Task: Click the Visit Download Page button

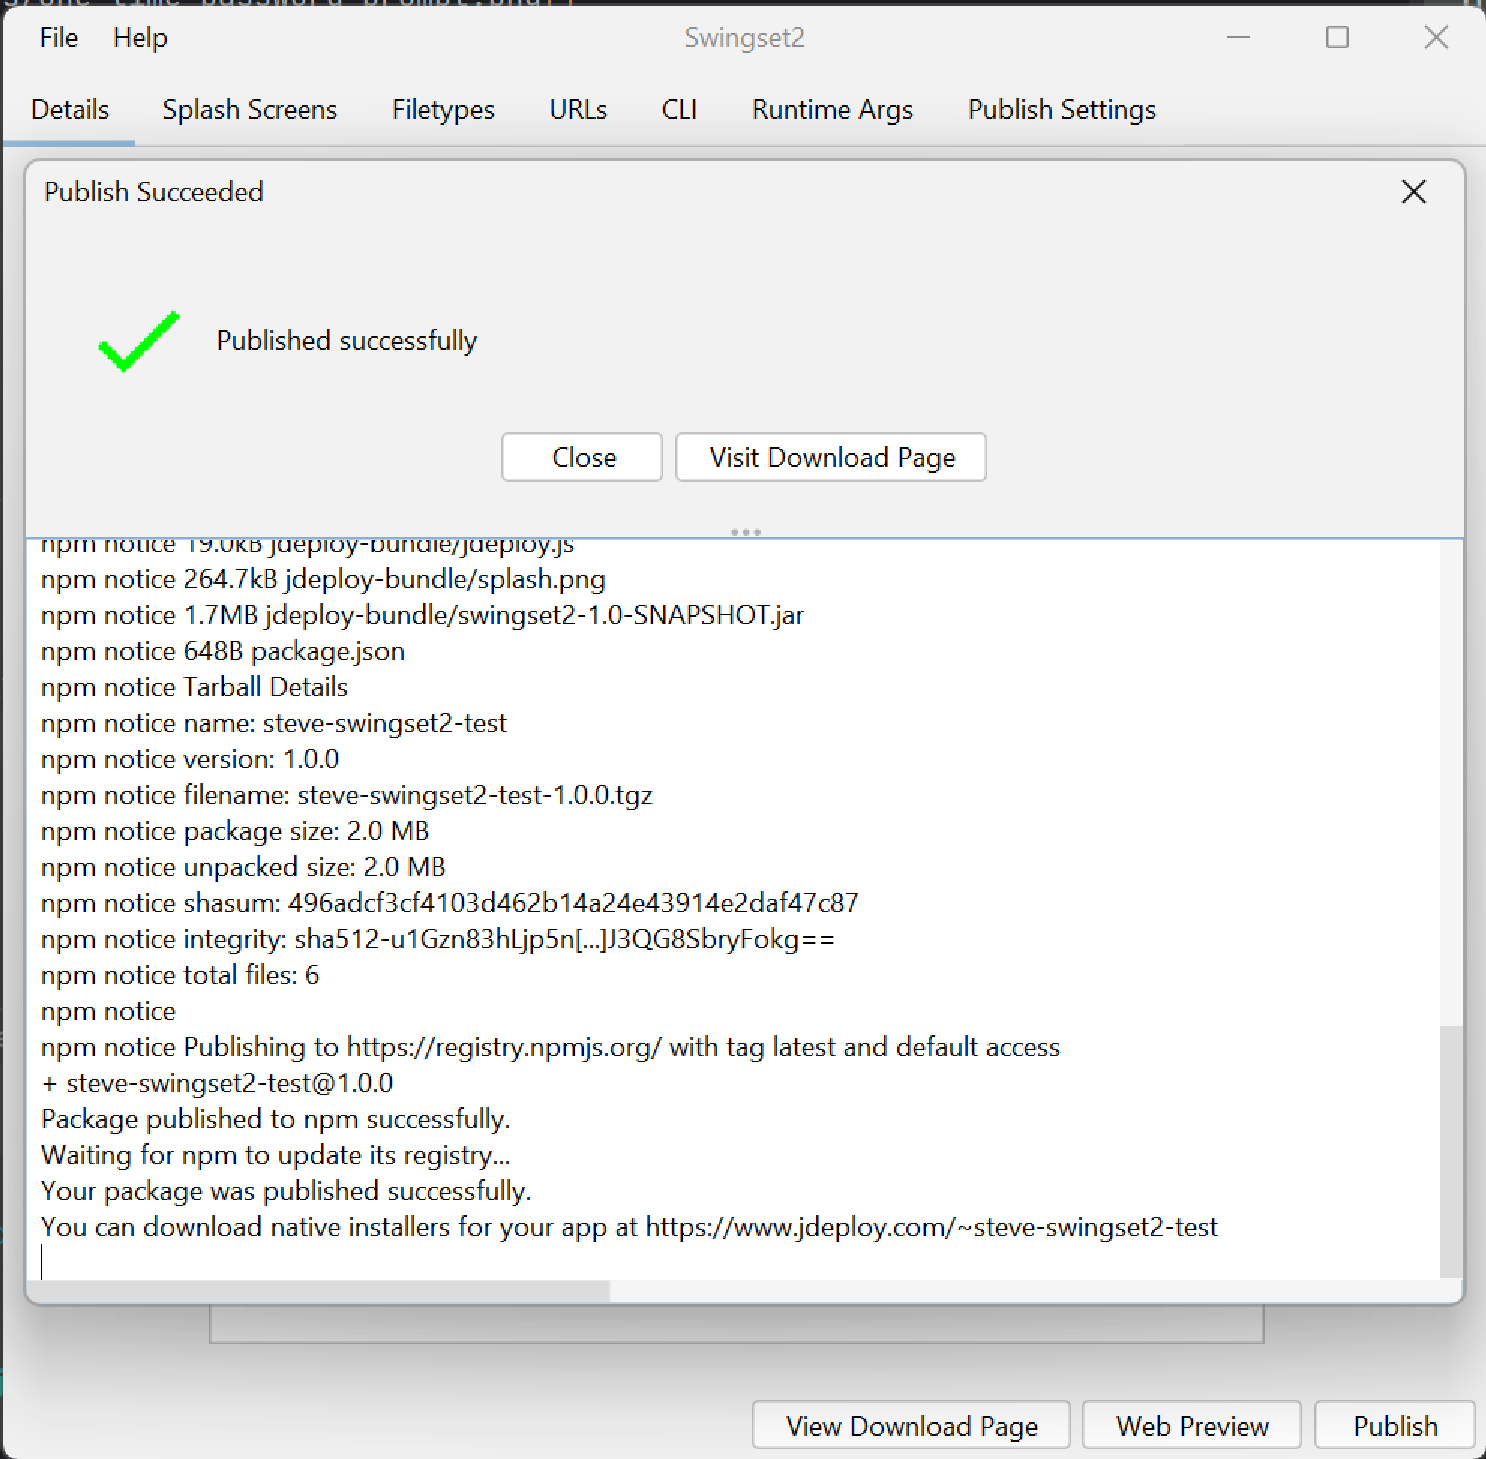Action: (x=831, y=457)
